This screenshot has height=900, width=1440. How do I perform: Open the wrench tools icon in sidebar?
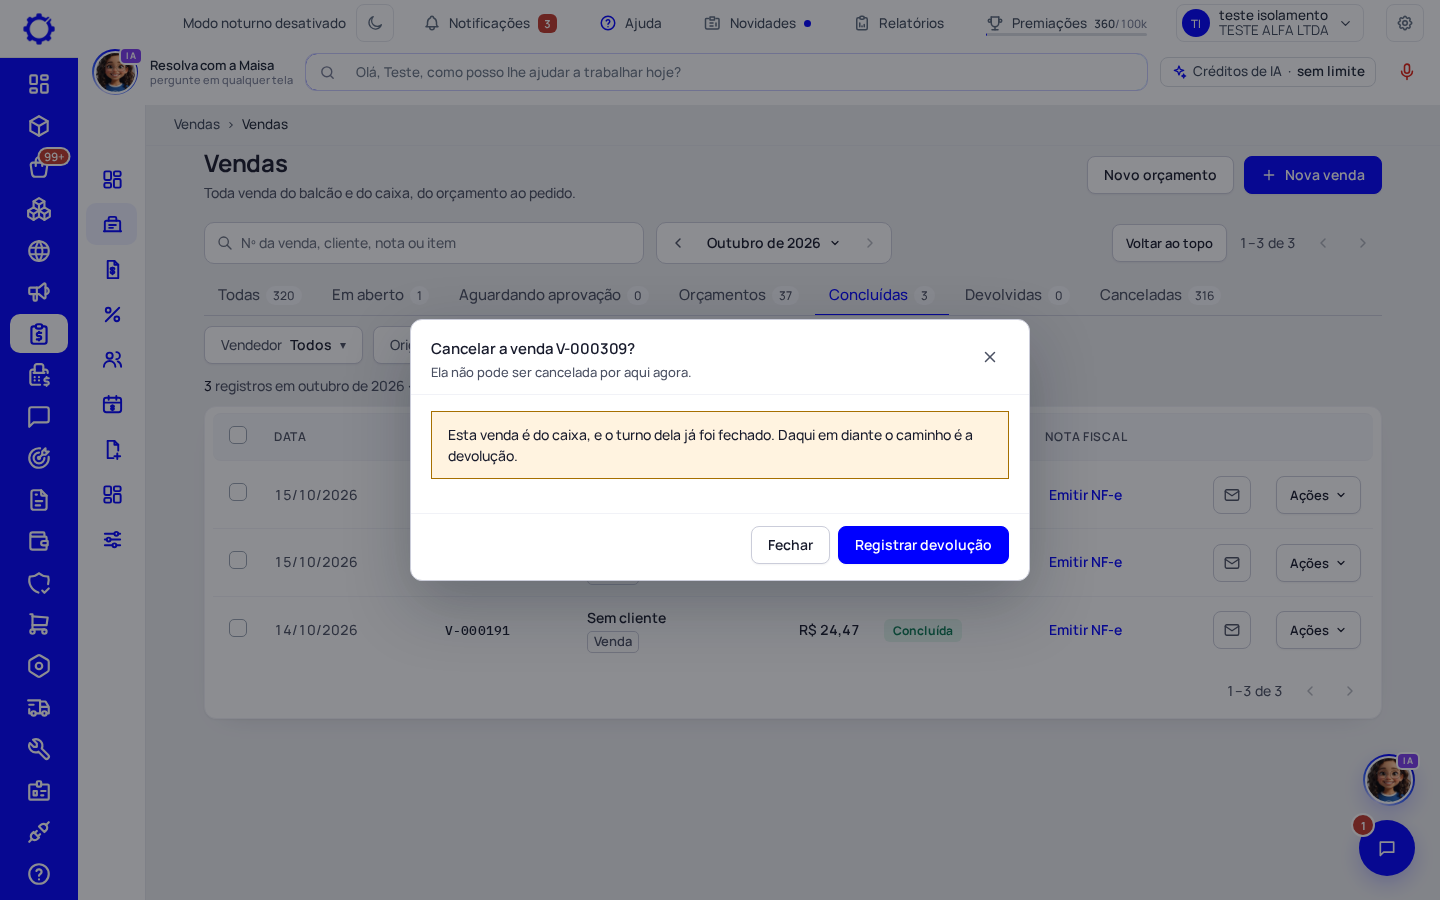(x=39, y=749)
